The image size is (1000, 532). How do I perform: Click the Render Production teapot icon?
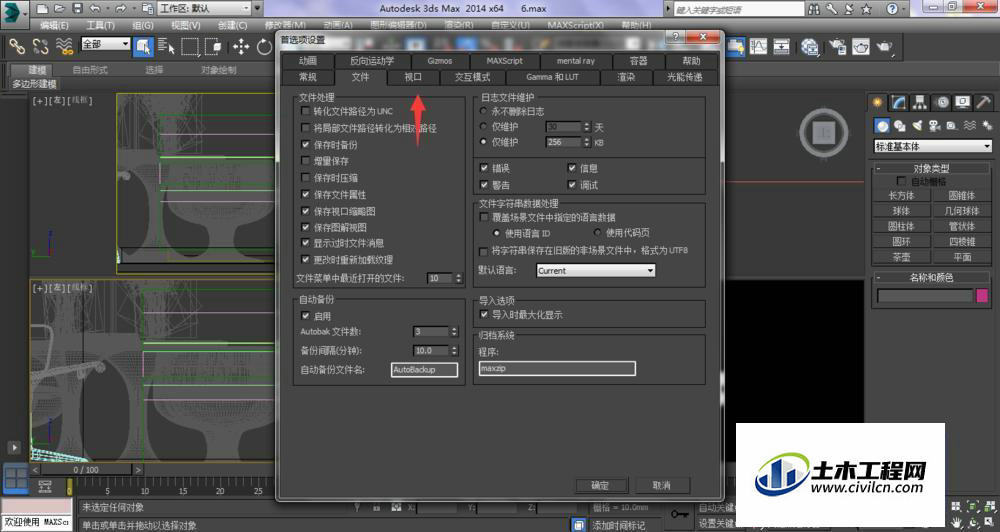[x=885, y=47]
